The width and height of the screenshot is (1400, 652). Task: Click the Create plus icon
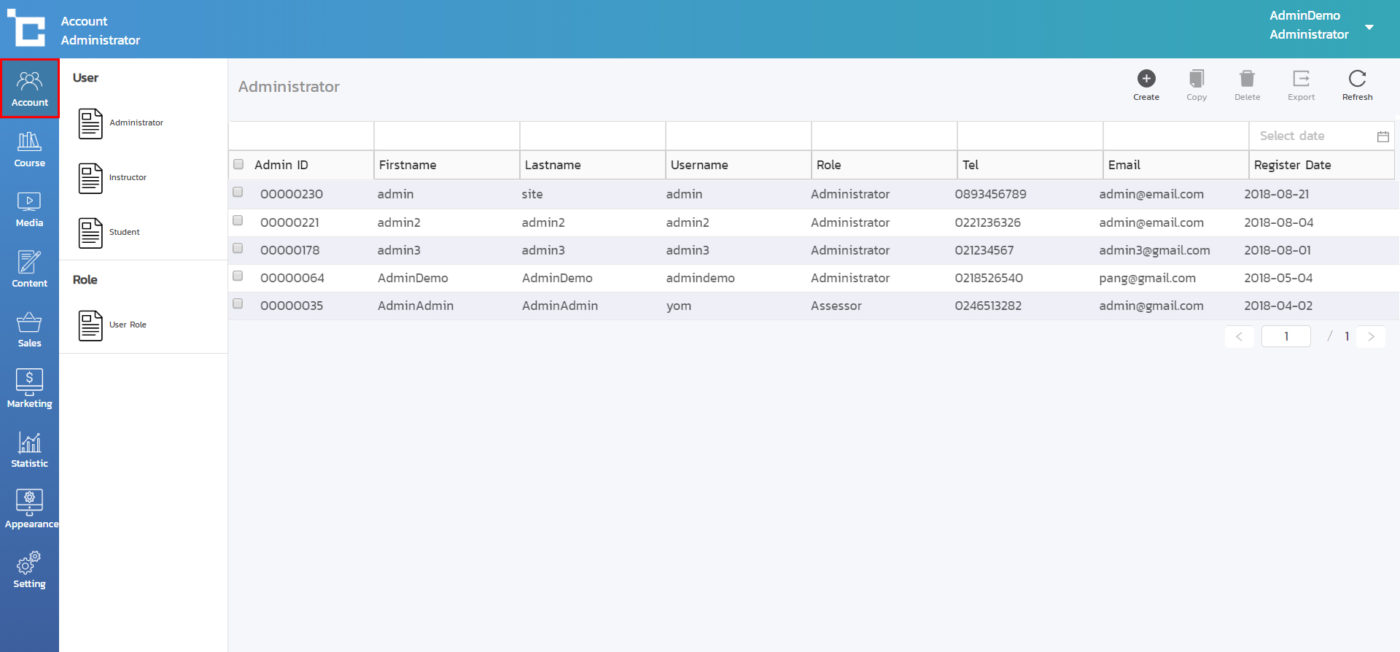(1146, 79)
